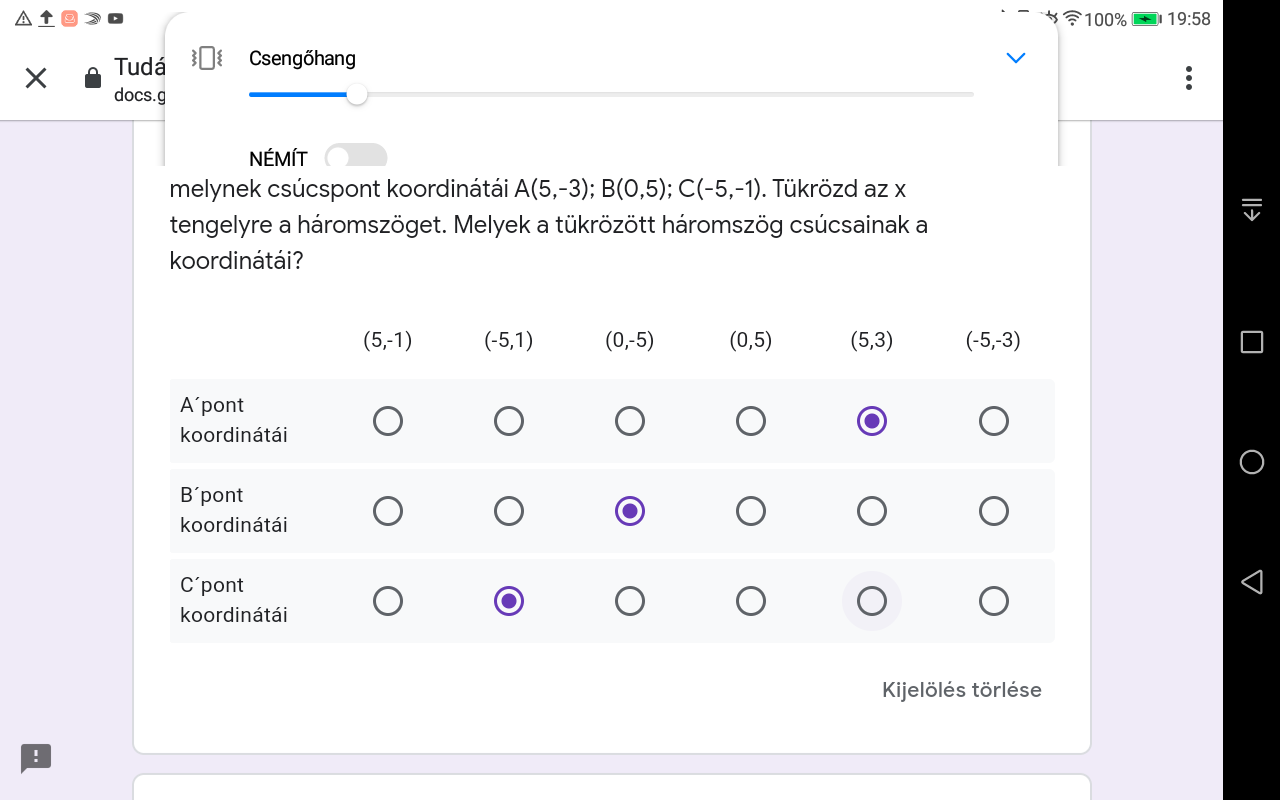Screen dimensions: 1280x800
Task: Tap the lock icon beside the URL
Action: (93, 78)
